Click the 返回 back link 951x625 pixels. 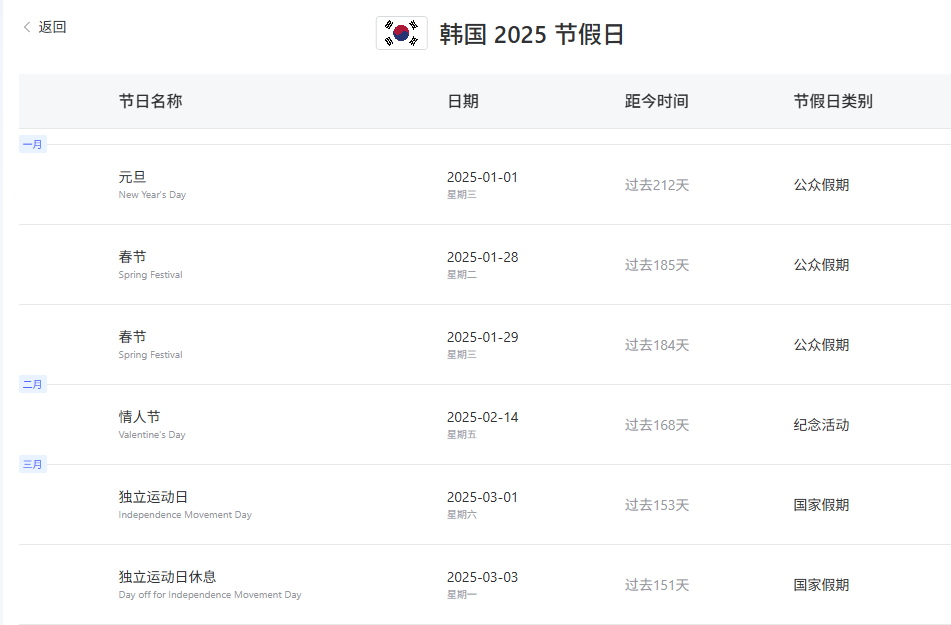(x=52, y=27)
